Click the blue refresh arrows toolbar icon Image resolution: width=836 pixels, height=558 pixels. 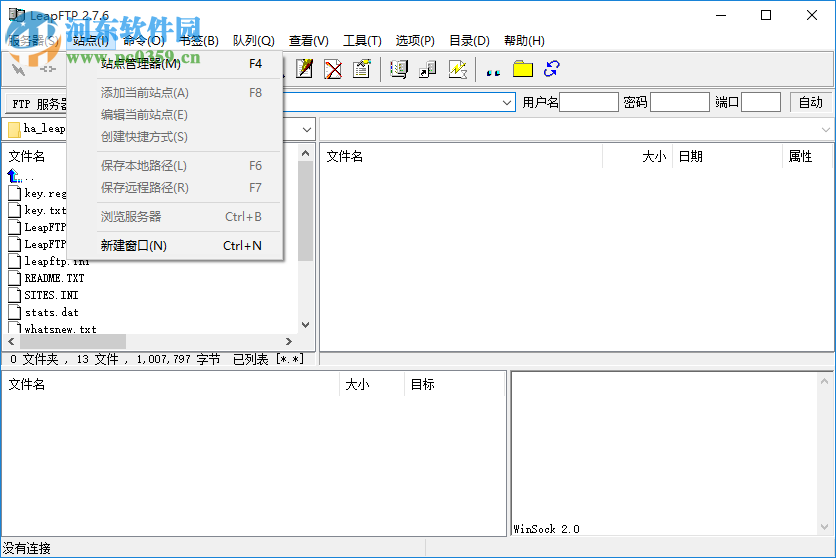(552, 69)
